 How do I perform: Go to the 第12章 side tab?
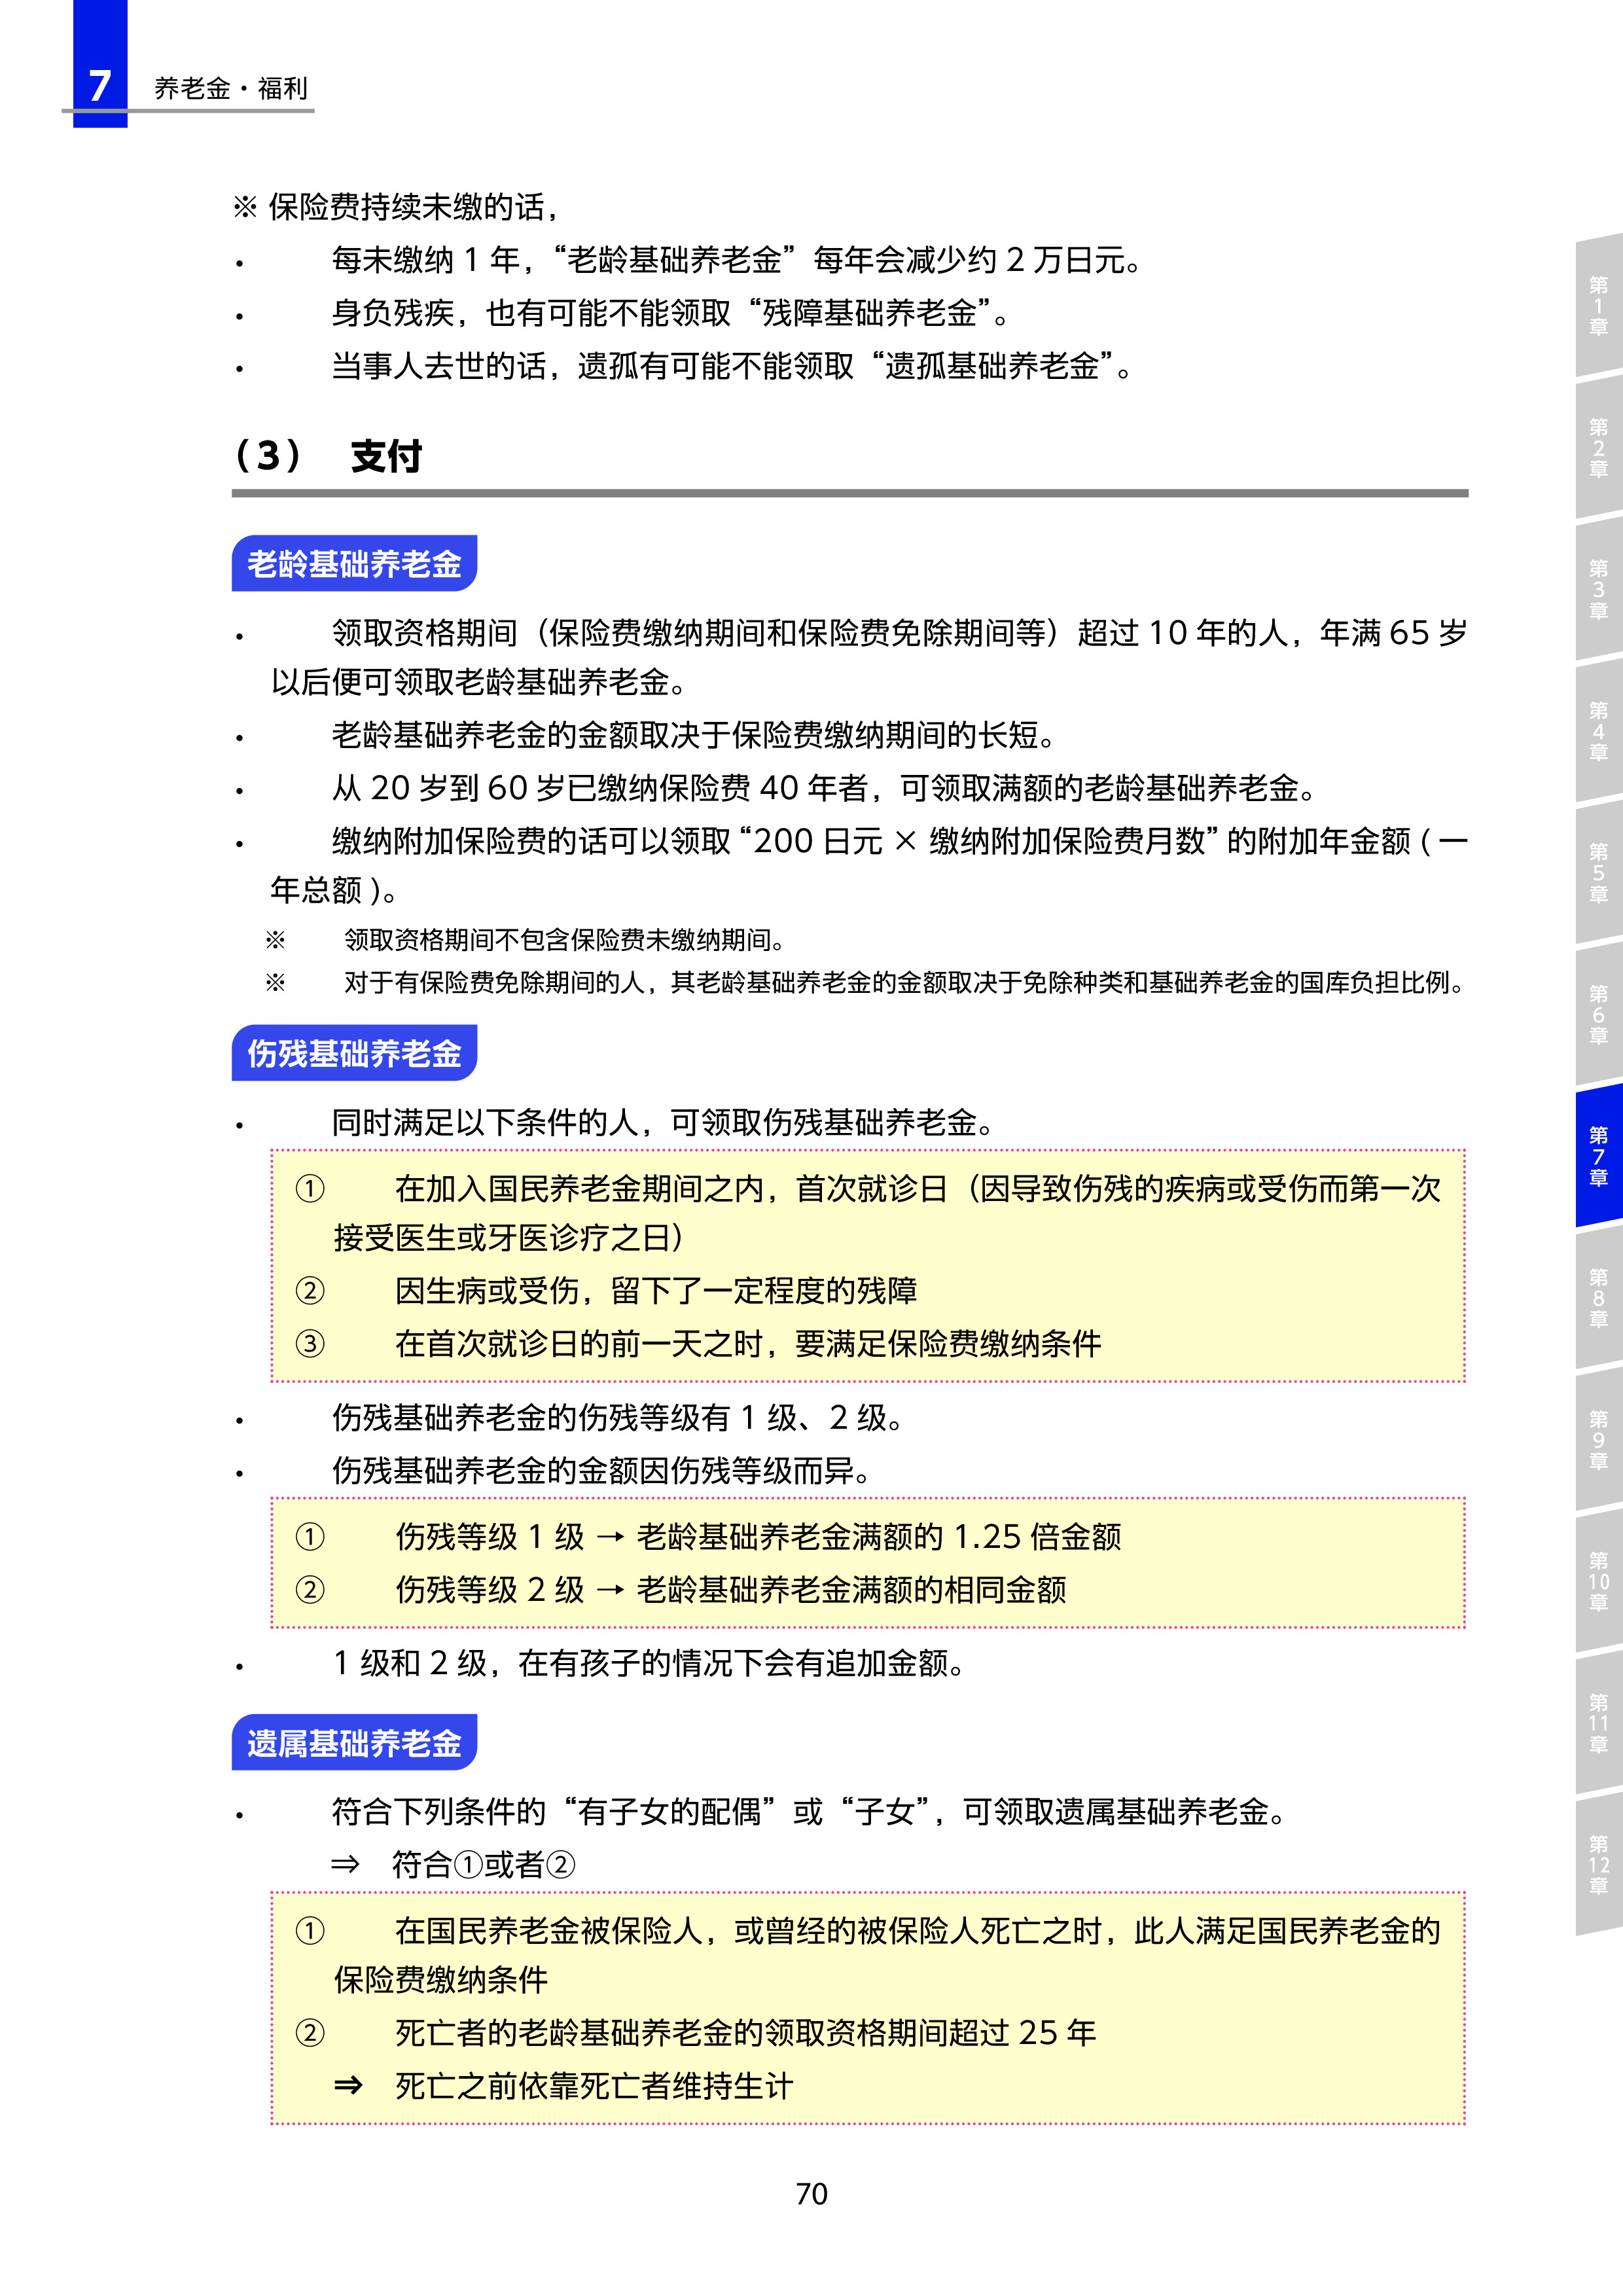1598,1866
